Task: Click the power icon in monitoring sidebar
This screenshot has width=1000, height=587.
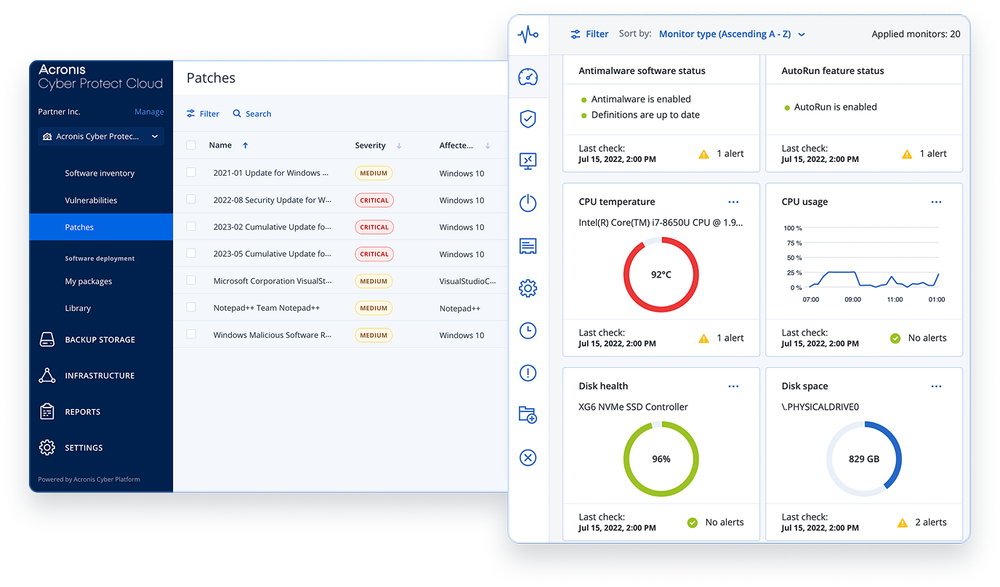Action: point(528,203)
